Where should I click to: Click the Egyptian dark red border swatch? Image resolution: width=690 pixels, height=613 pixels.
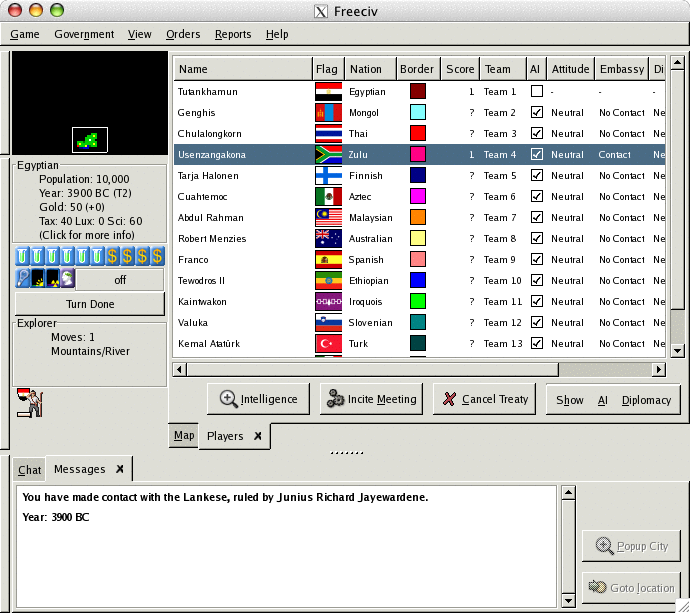(x=418, y=92)
